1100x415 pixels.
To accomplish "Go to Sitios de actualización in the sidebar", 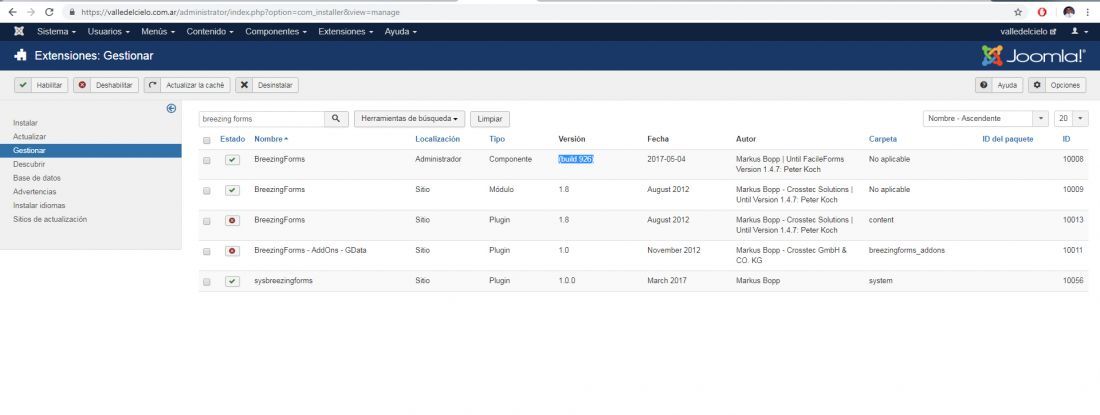I will (50, 219).
